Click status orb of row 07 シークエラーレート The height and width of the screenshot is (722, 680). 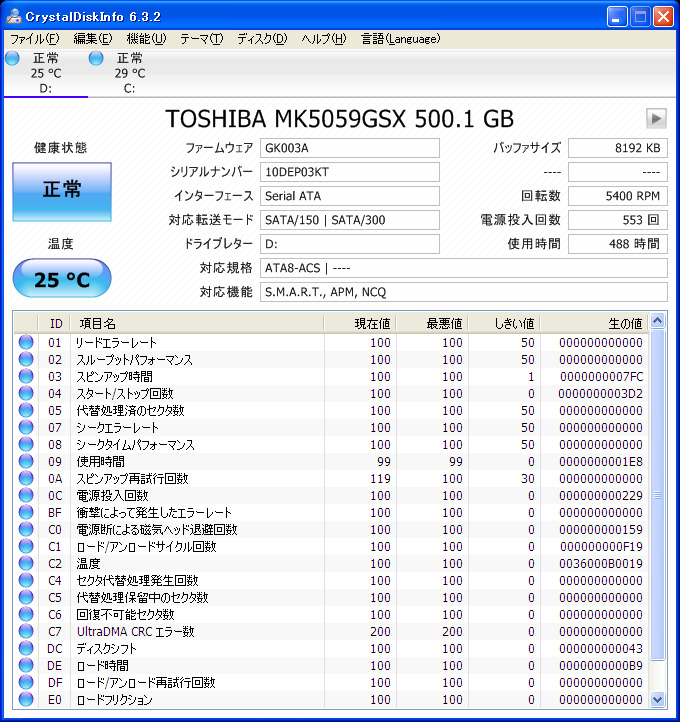pyautogui.click(x=26, y=427)
